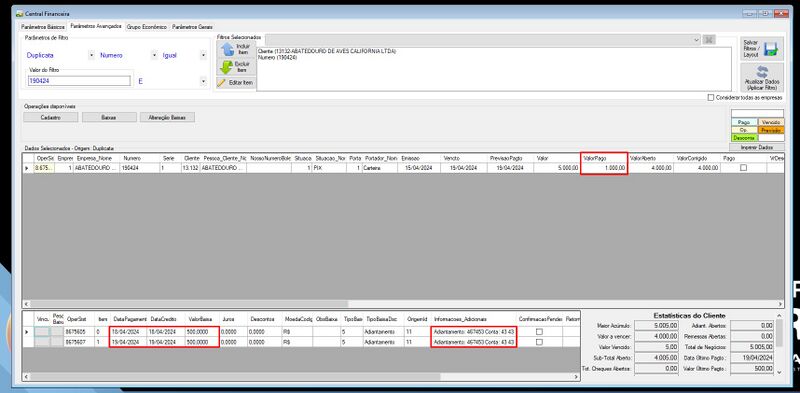Open the E logical connector dropdown

(203, 81)
